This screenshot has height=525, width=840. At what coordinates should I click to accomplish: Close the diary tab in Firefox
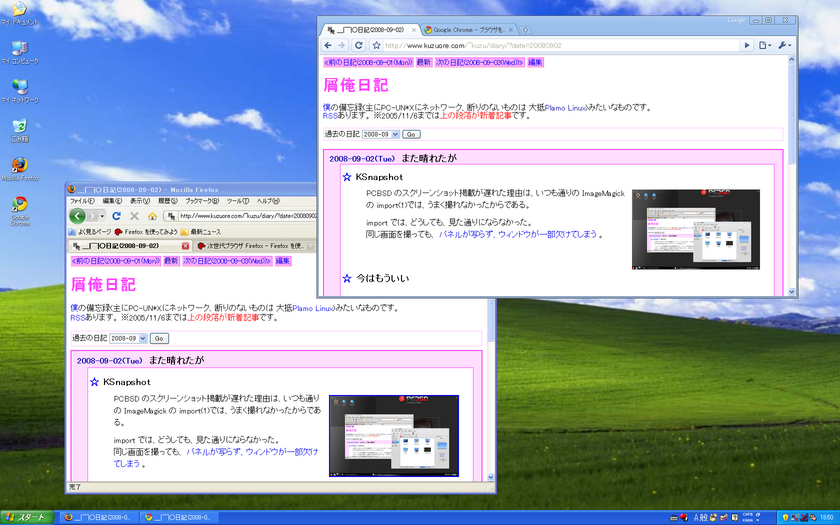tap(185, 246)
